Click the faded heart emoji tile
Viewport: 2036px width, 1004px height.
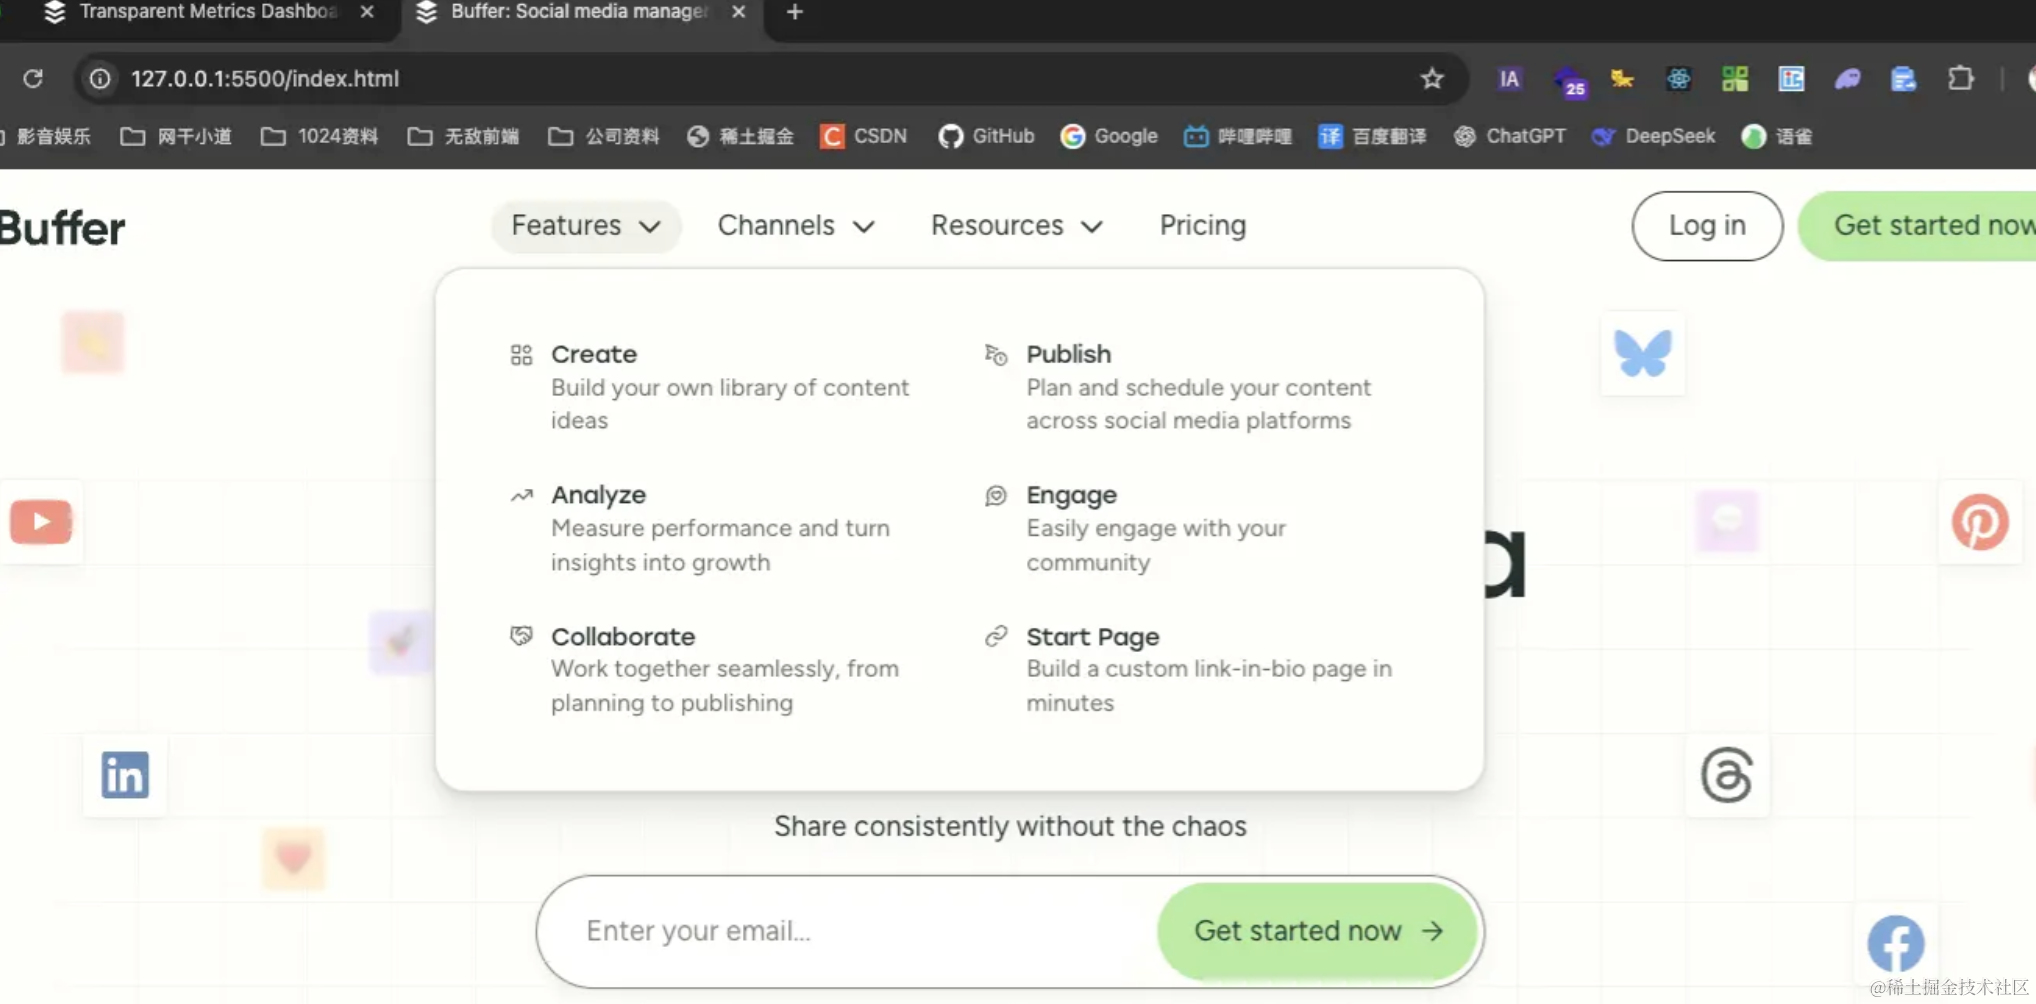click(x=294, y=858)
